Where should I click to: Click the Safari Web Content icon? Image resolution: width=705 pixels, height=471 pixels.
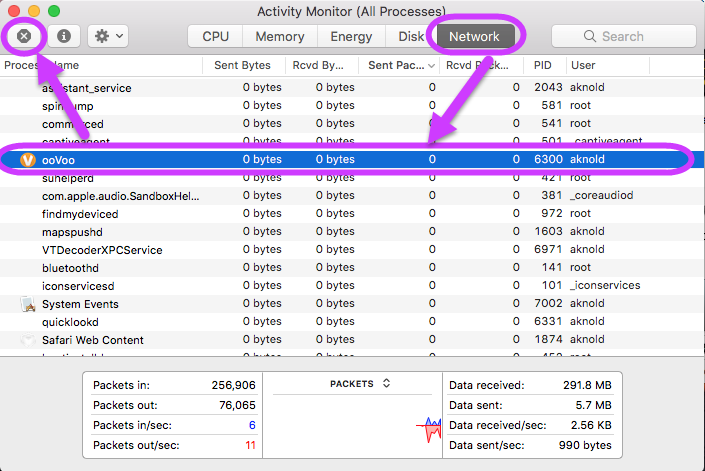click(x=28, y=340)
